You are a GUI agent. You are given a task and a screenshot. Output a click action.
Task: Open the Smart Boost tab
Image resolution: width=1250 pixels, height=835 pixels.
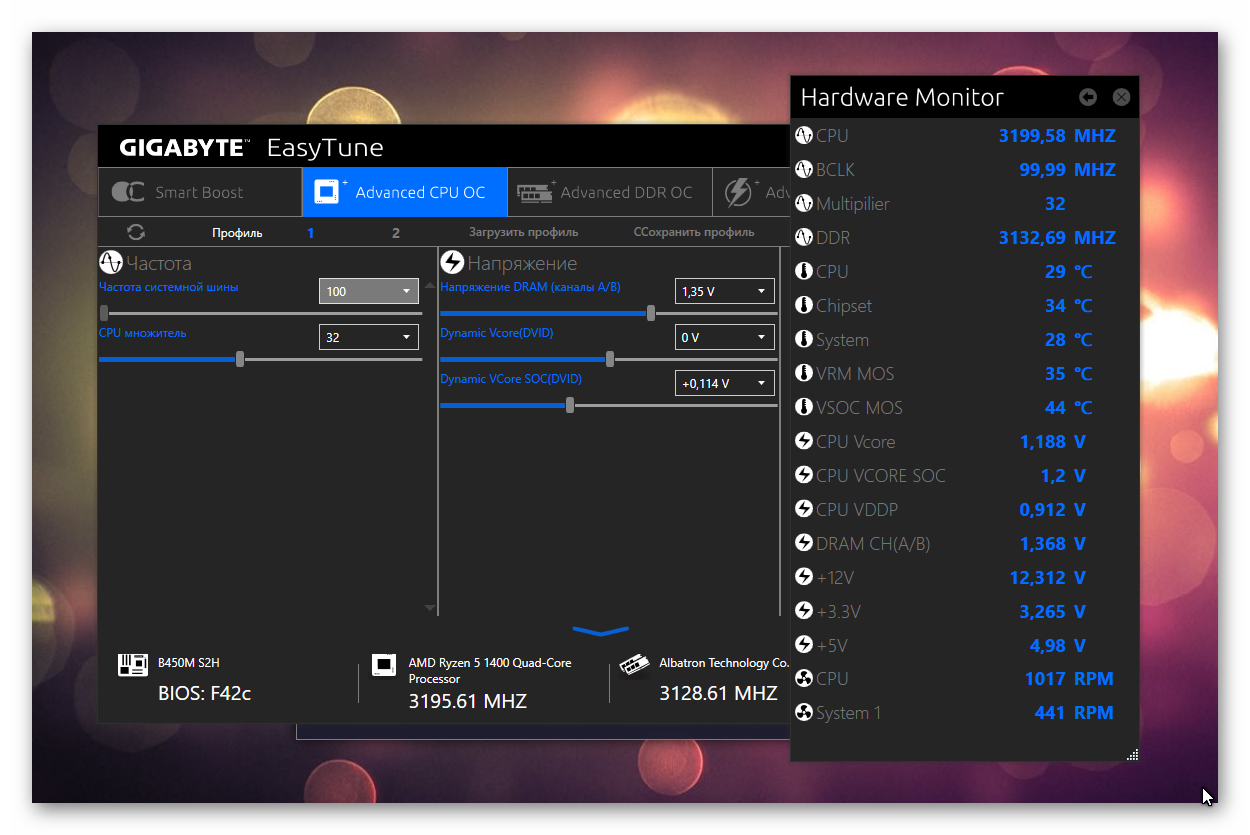200,192
